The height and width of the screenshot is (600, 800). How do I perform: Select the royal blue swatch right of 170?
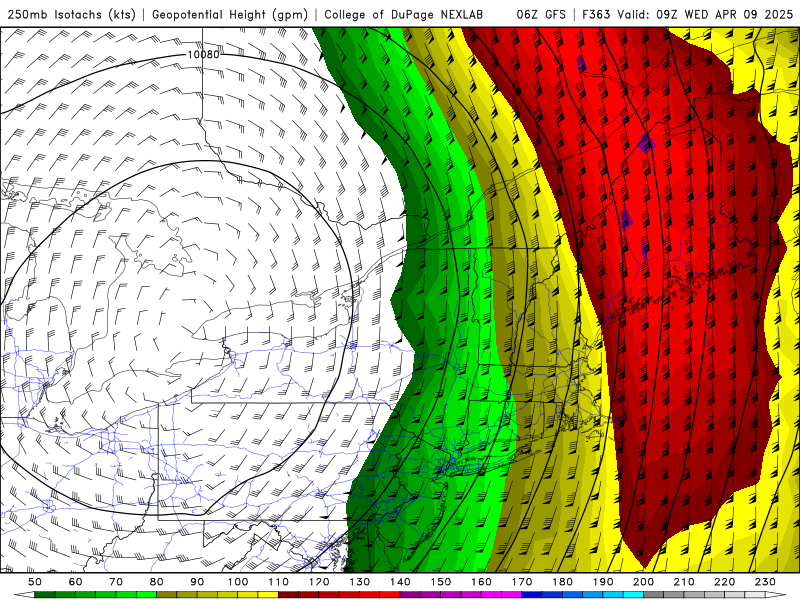[x=532, y=595]
